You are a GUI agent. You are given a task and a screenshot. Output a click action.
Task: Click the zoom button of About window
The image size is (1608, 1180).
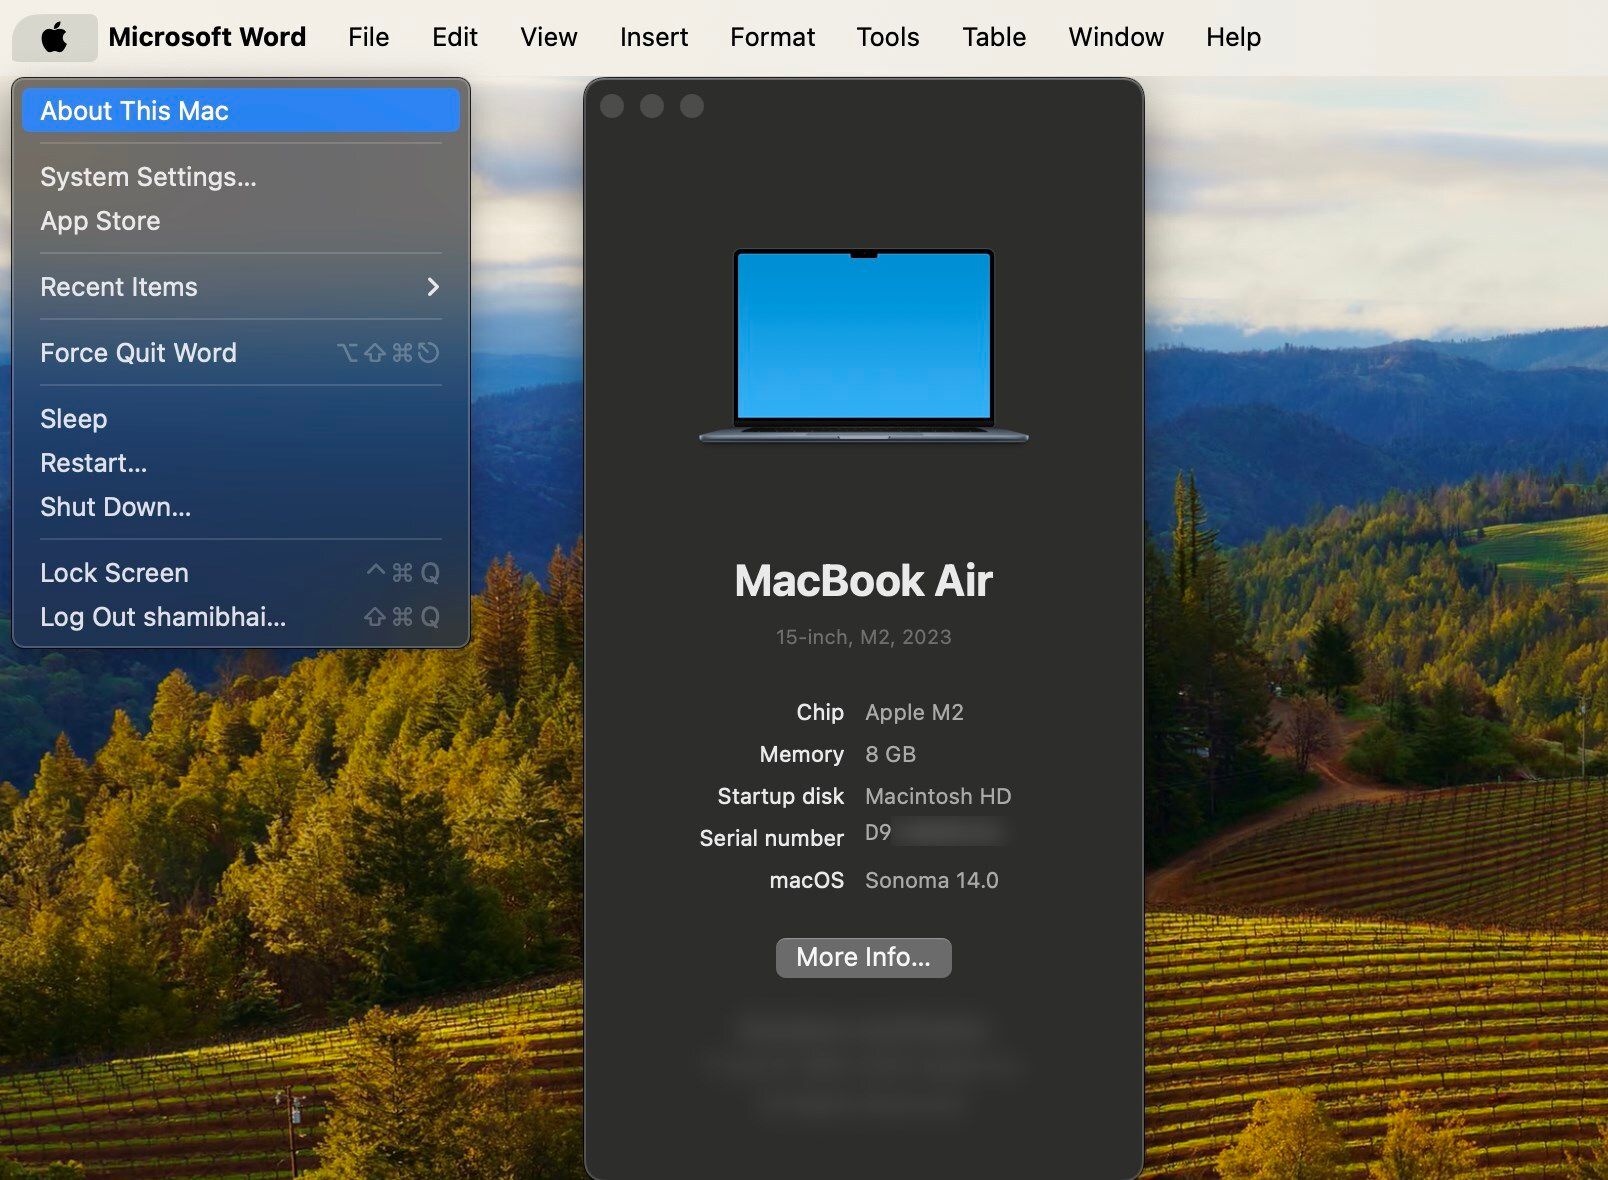pos(692,106)
